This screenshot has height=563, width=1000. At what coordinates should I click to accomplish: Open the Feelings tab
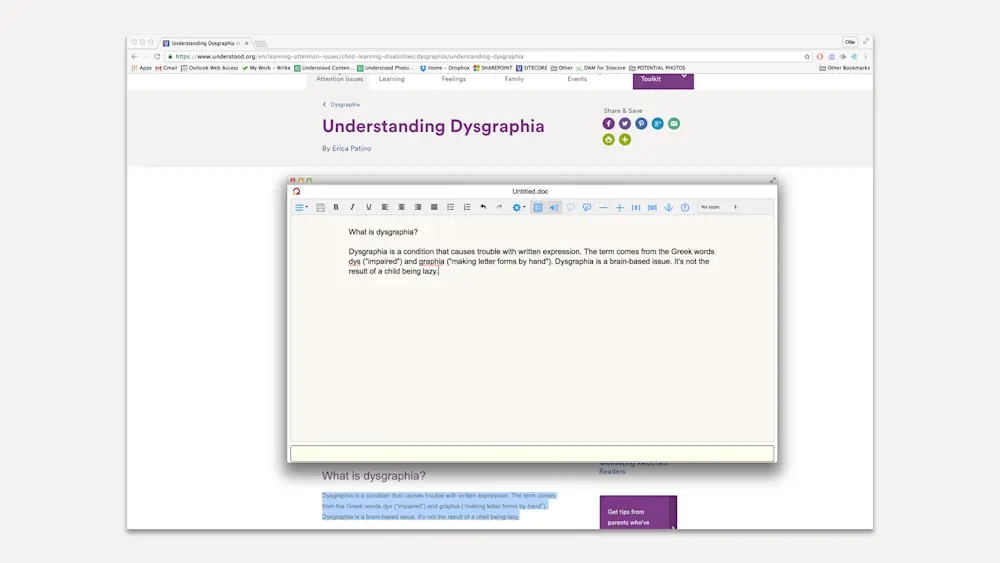point(453,79)
